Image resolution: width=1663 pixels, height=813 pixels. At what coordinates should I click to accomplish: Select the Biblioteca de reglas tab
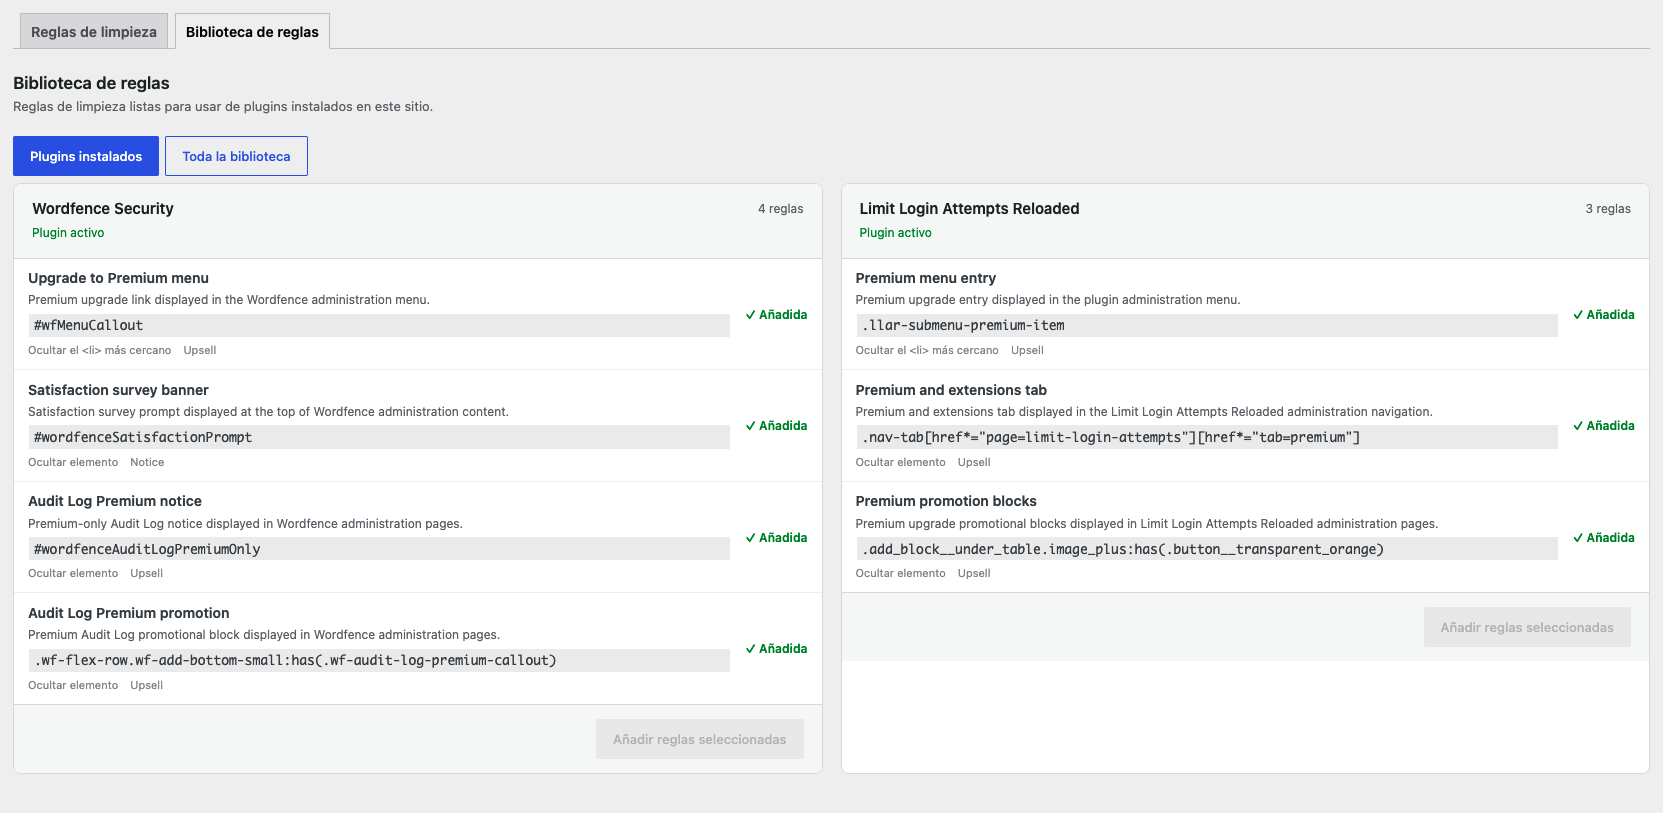252,32
